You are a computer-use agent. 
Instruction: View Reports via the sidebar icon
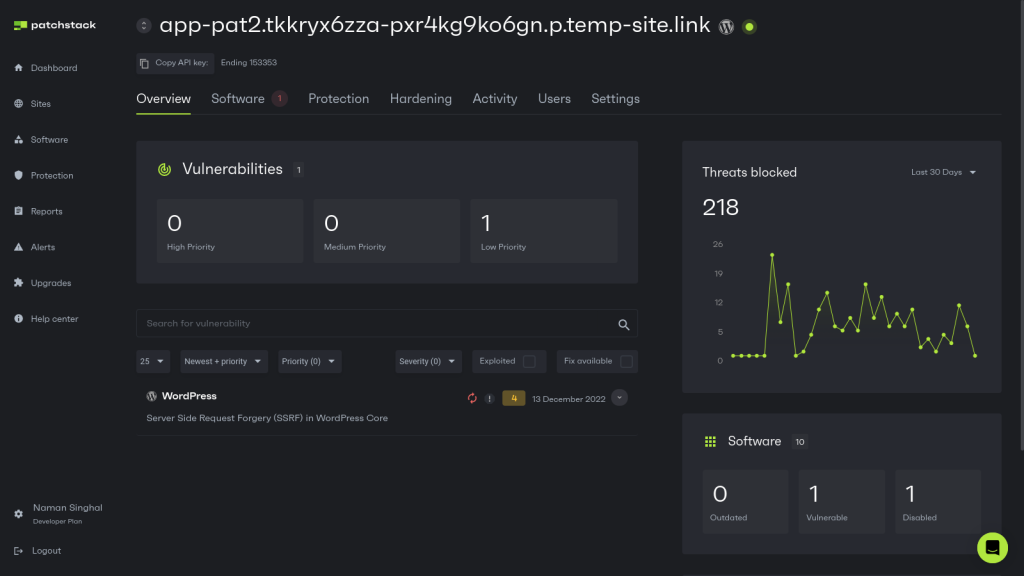(x=48, y=211)
